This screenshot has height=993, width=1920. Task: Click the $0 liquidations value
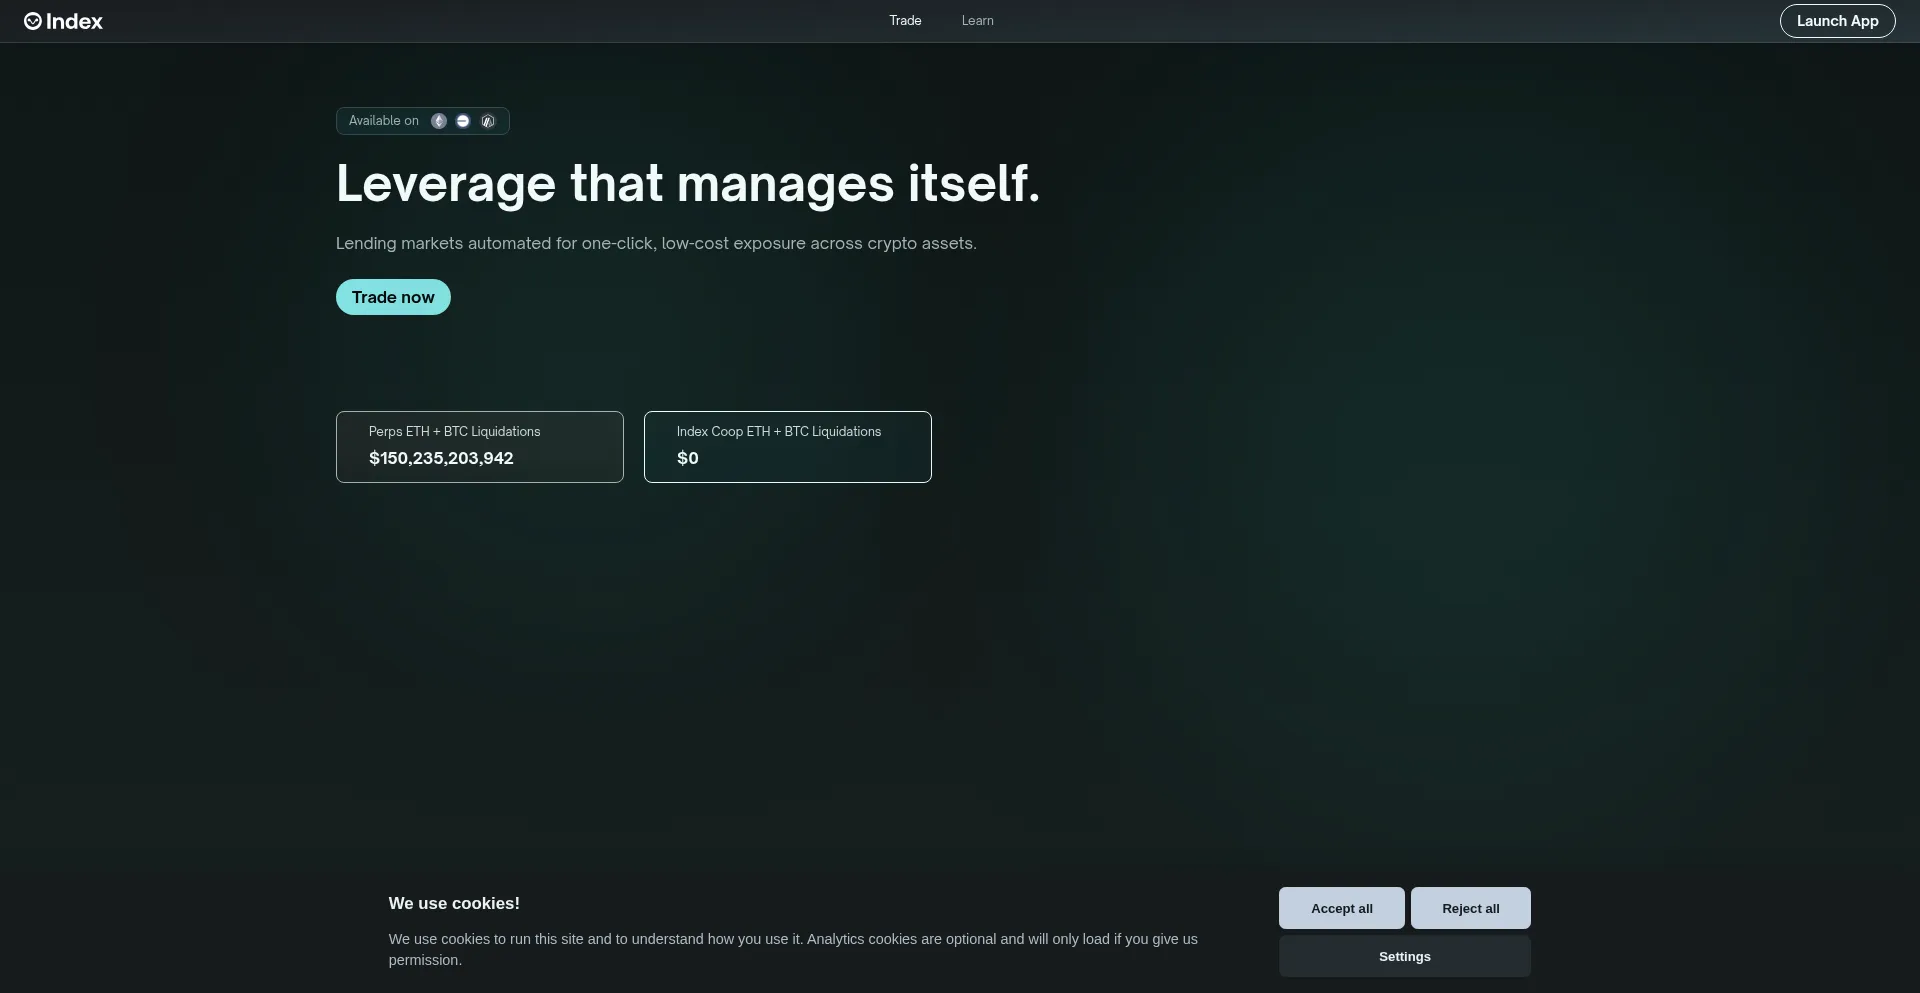click(688, 458)
